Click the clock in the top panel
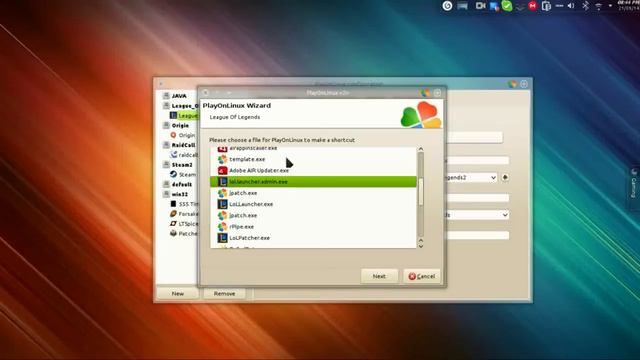The image size is (640, 360). pos(628,5)
